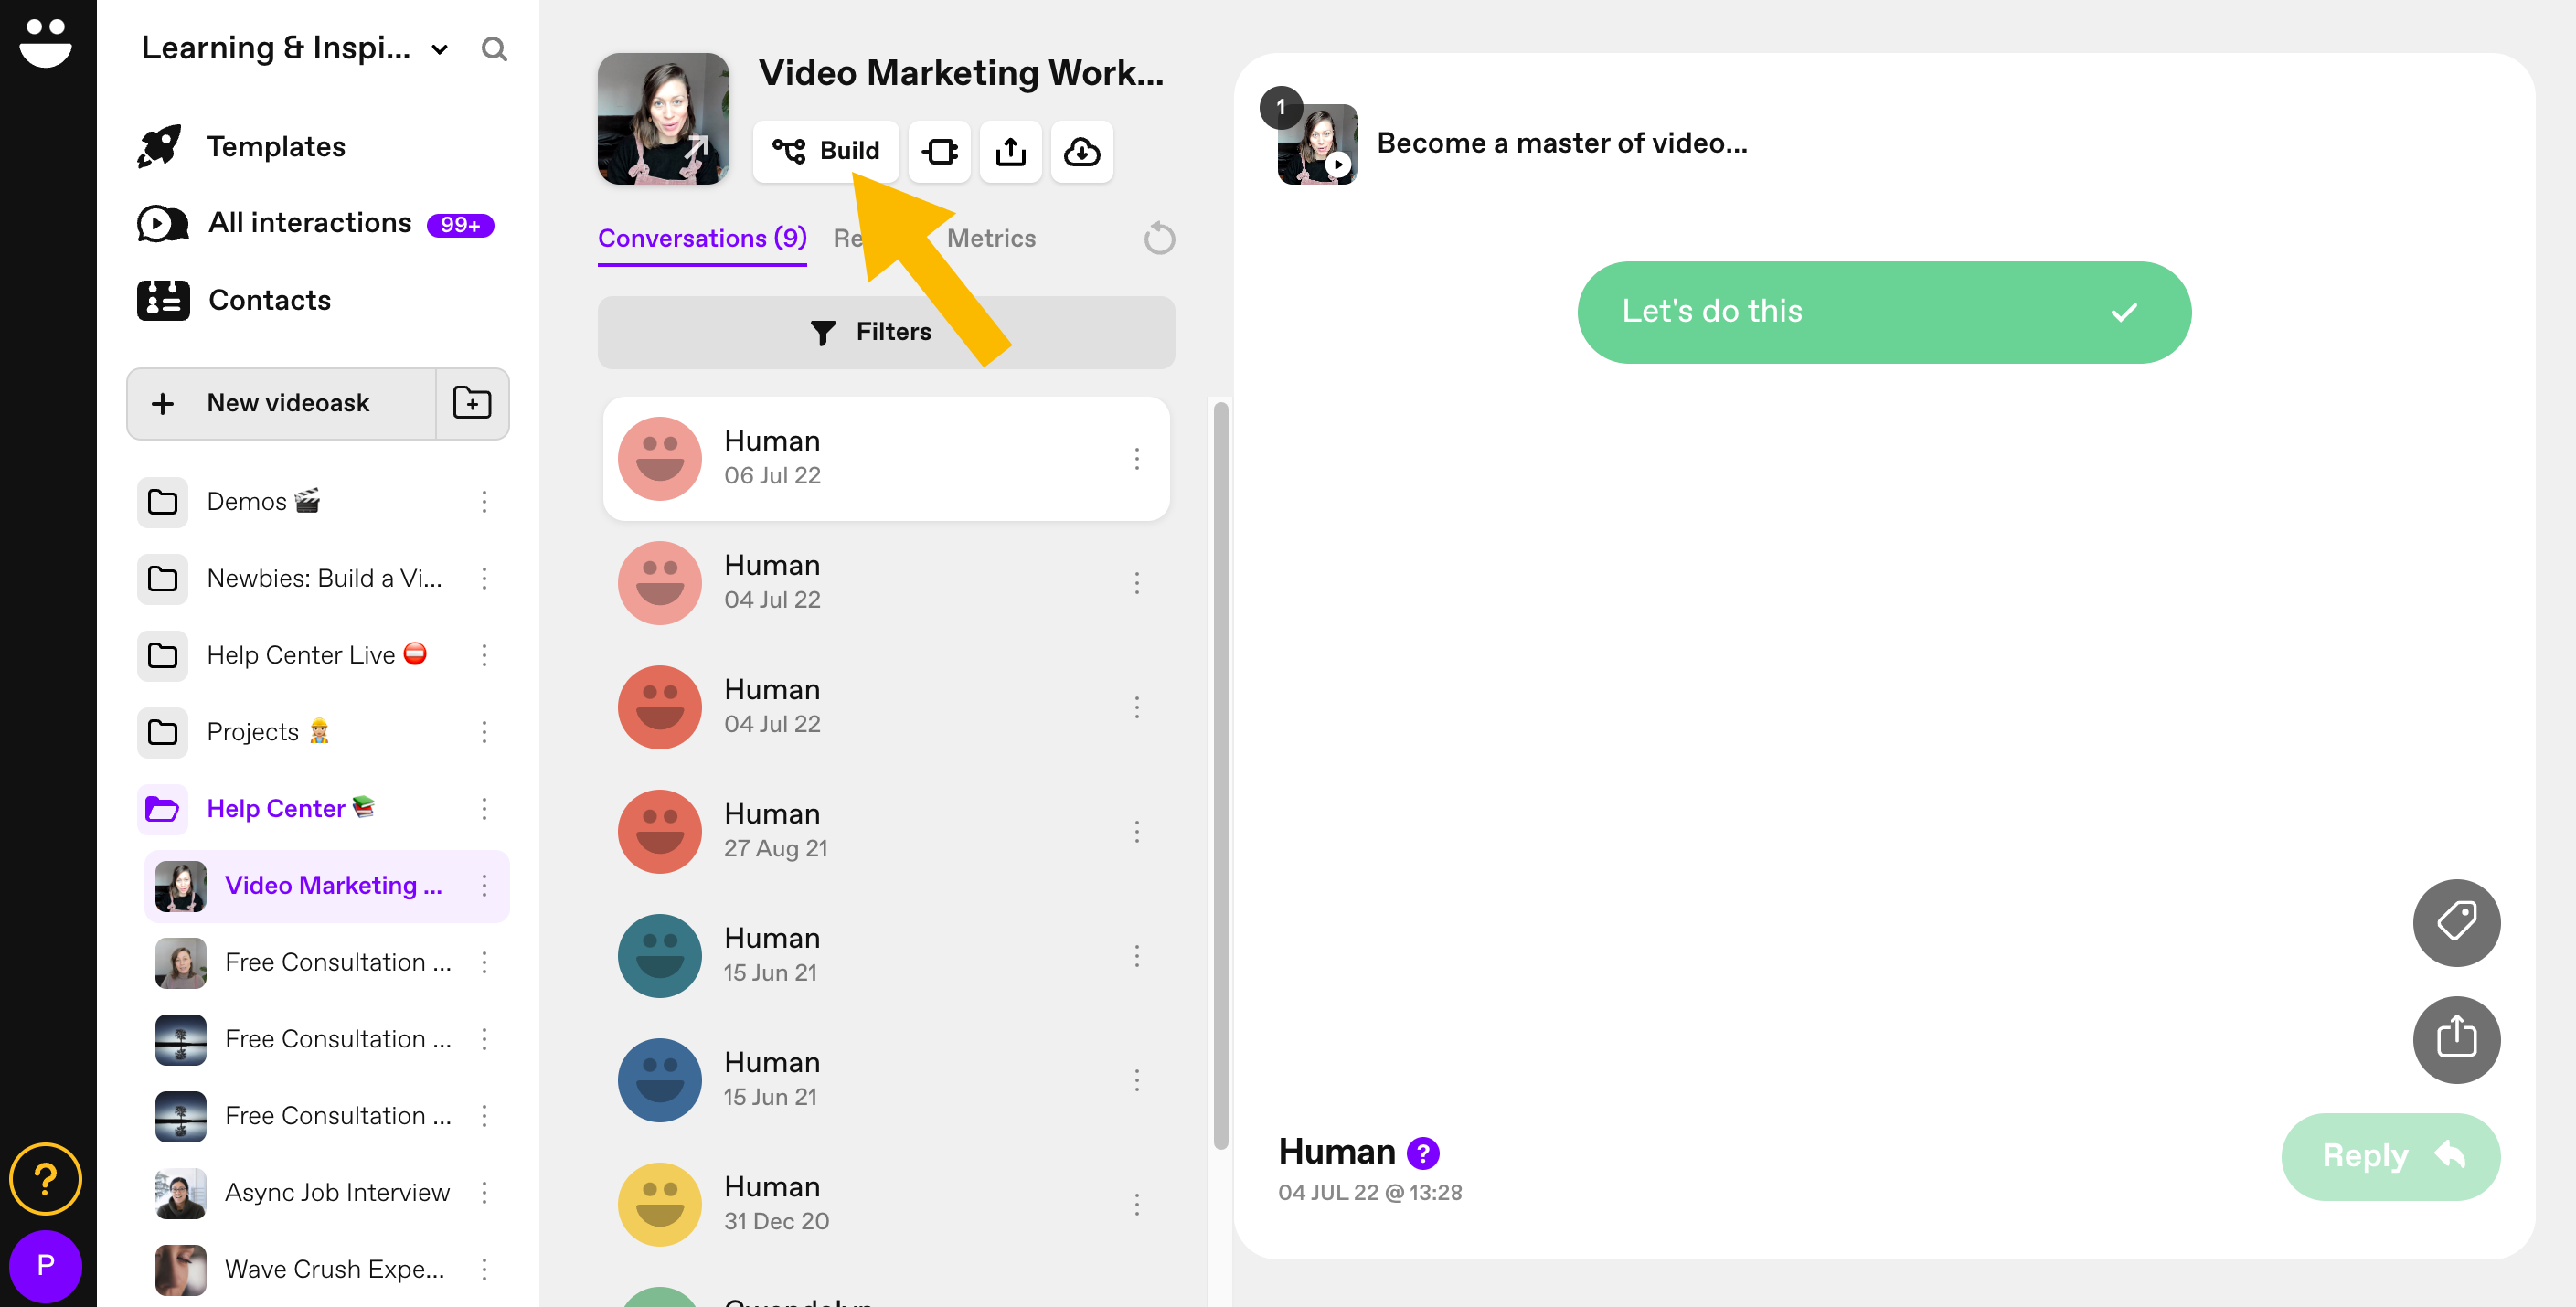Click the VideoAsk smiley logo
The width and height of the screenshot is (2576, 1307).
click(x=46, y=44)
